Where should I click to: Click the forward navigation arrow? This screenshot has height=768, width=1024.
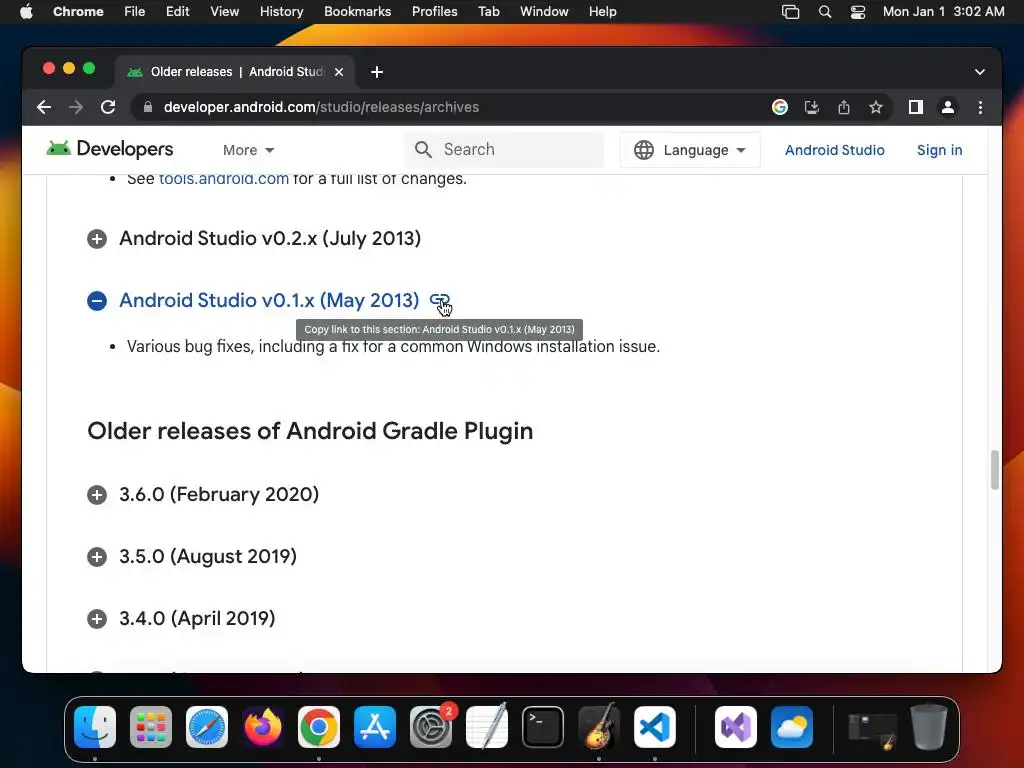(76, 107)
